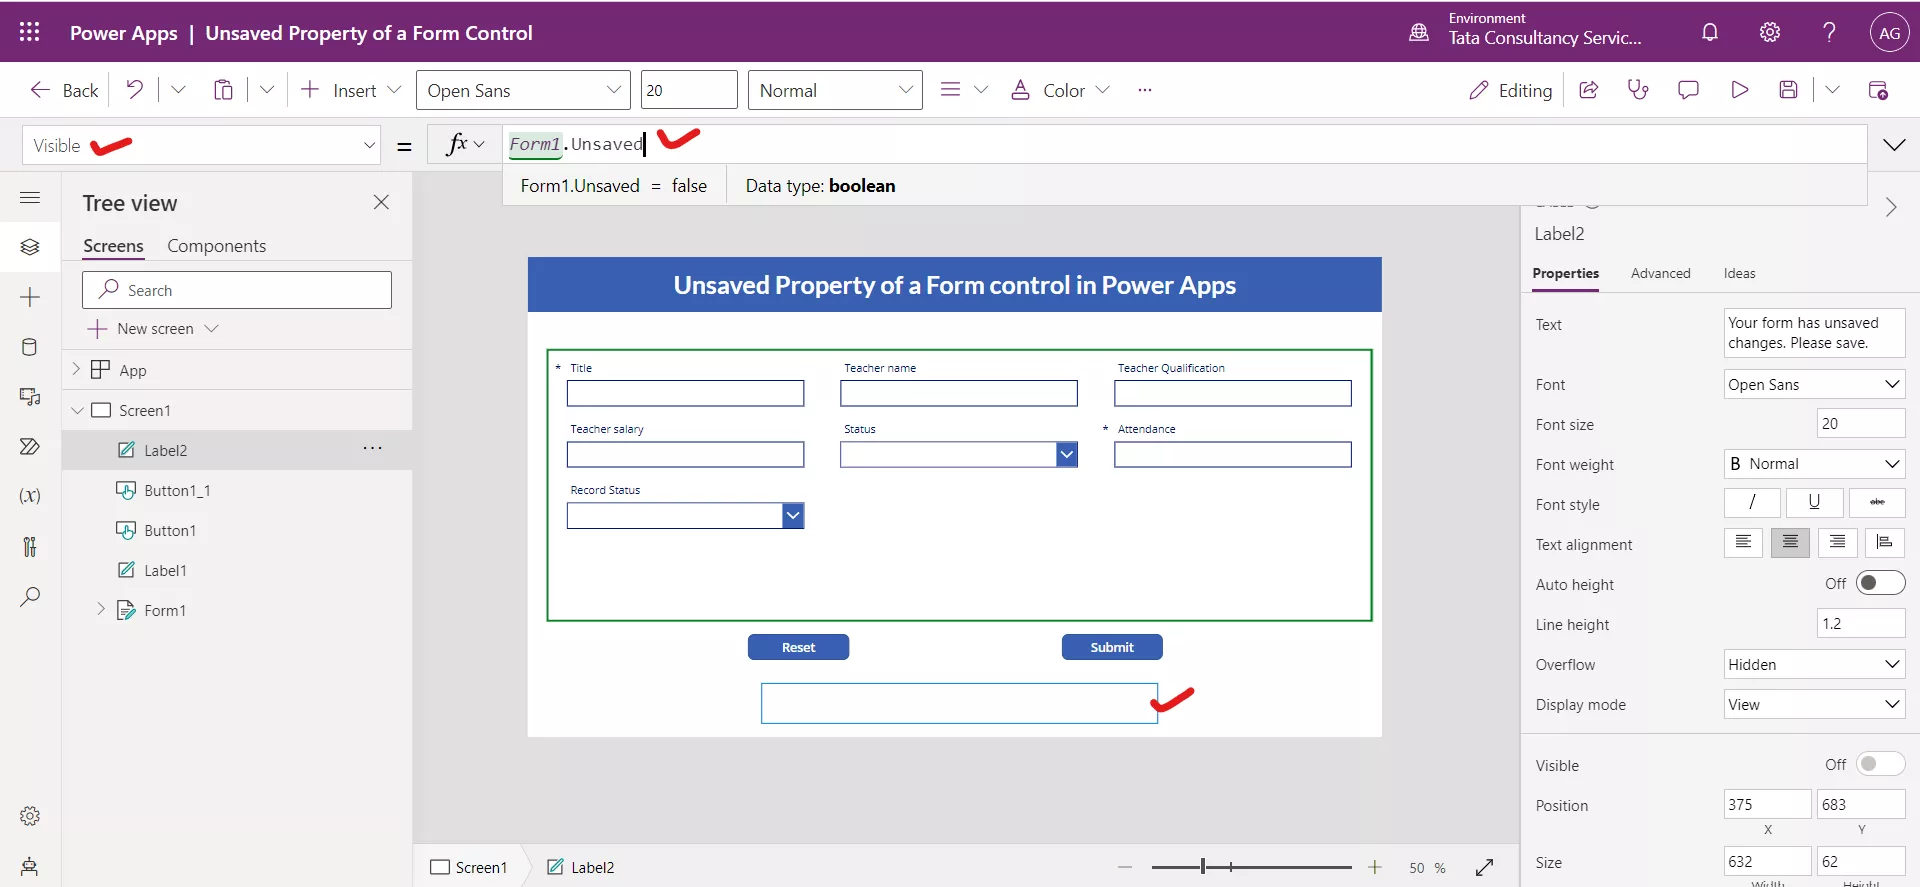
Task: Go Back from the editor
Action: (x=64, y=90)
